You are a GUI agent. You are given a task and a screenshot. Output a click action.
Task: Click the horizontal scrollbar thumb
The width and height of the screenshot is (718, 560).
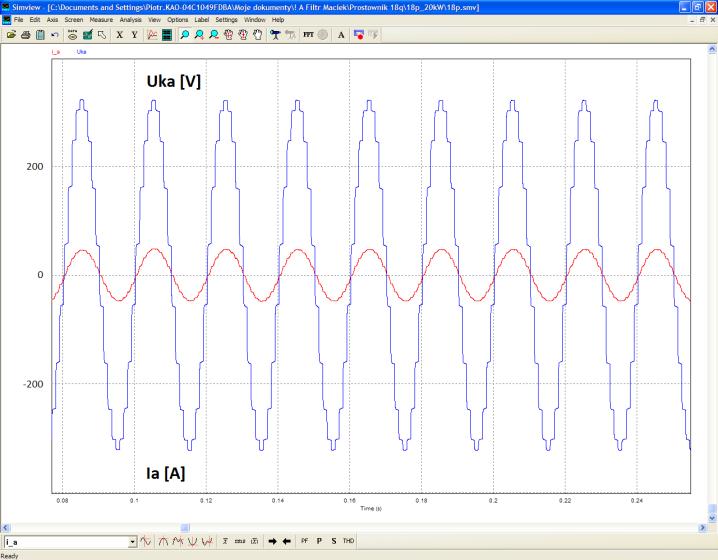185,528
